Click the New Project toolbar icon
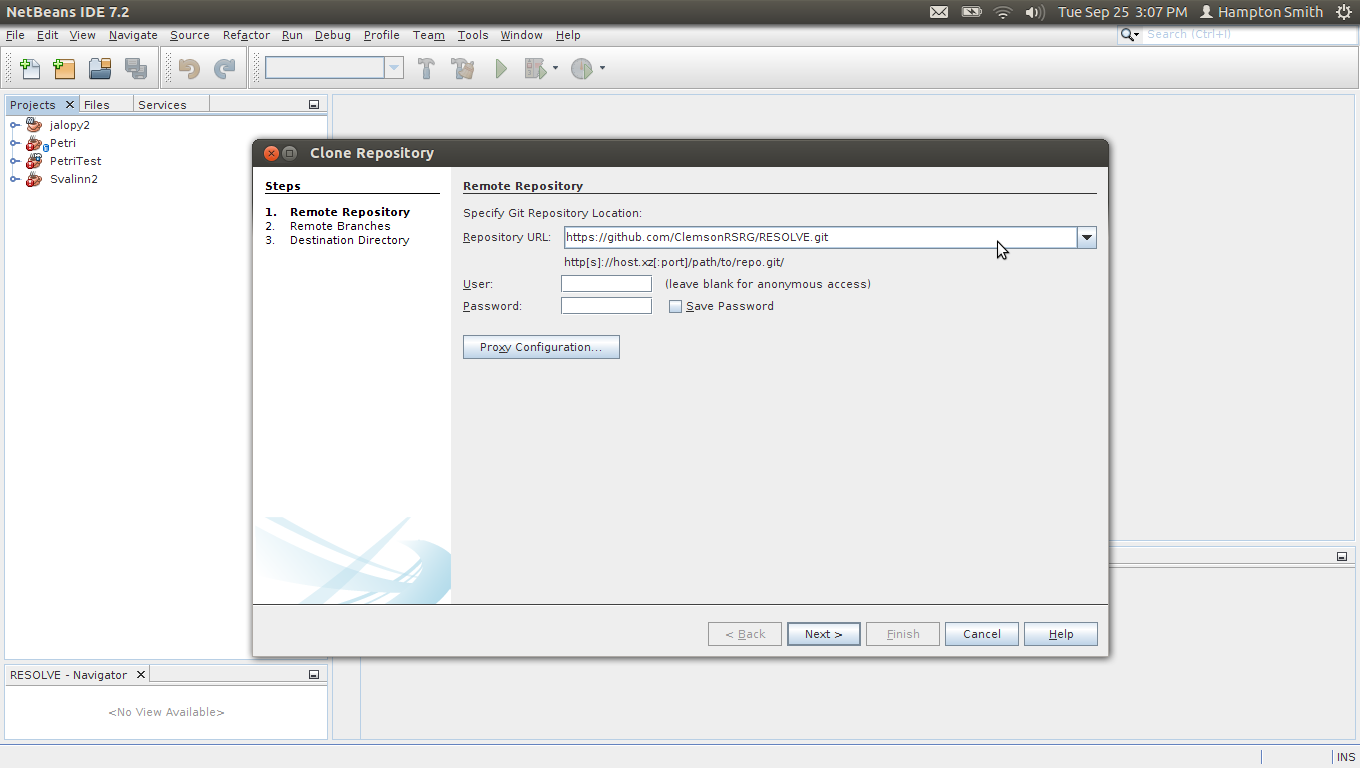Screen dimensions: 1360x768 coord(64,69)
